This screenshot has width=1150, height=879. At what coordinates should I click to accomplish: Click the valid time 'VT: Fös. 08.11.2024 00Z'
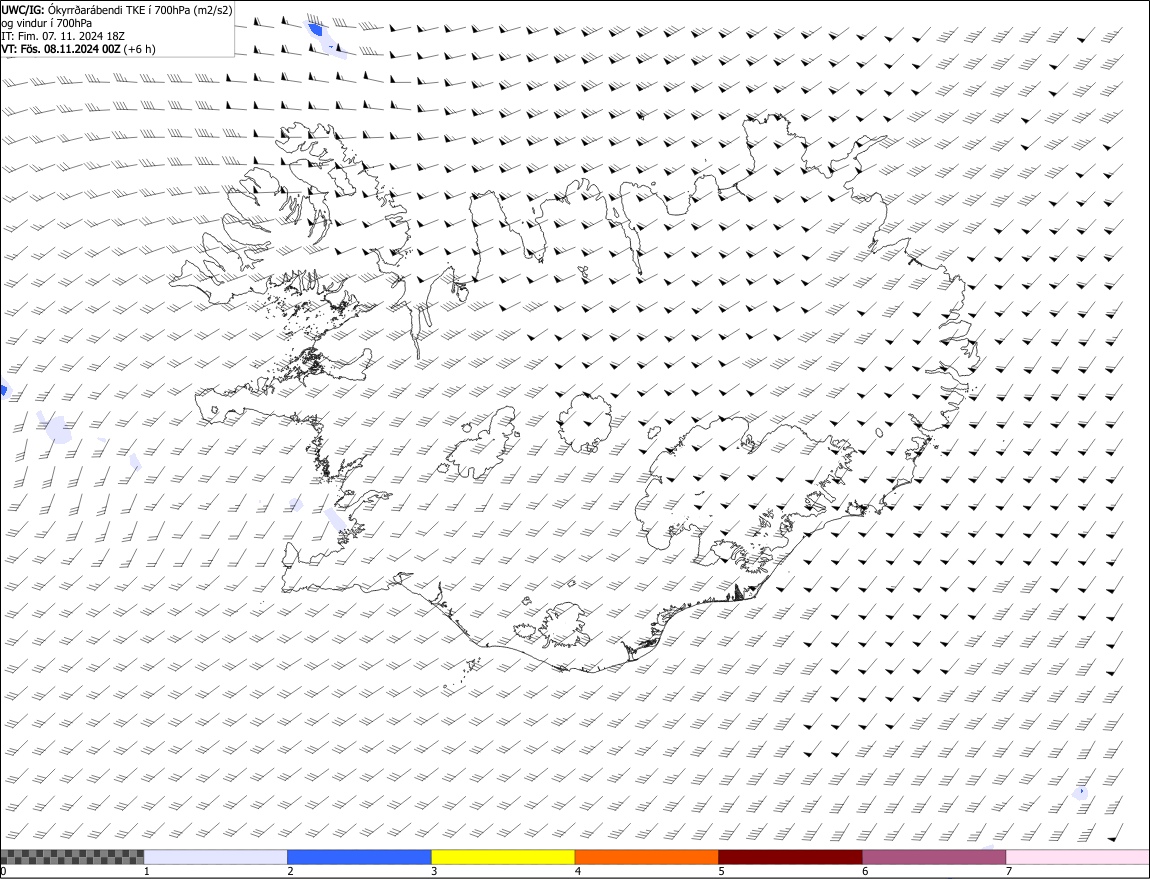click(x=60, y=49)
